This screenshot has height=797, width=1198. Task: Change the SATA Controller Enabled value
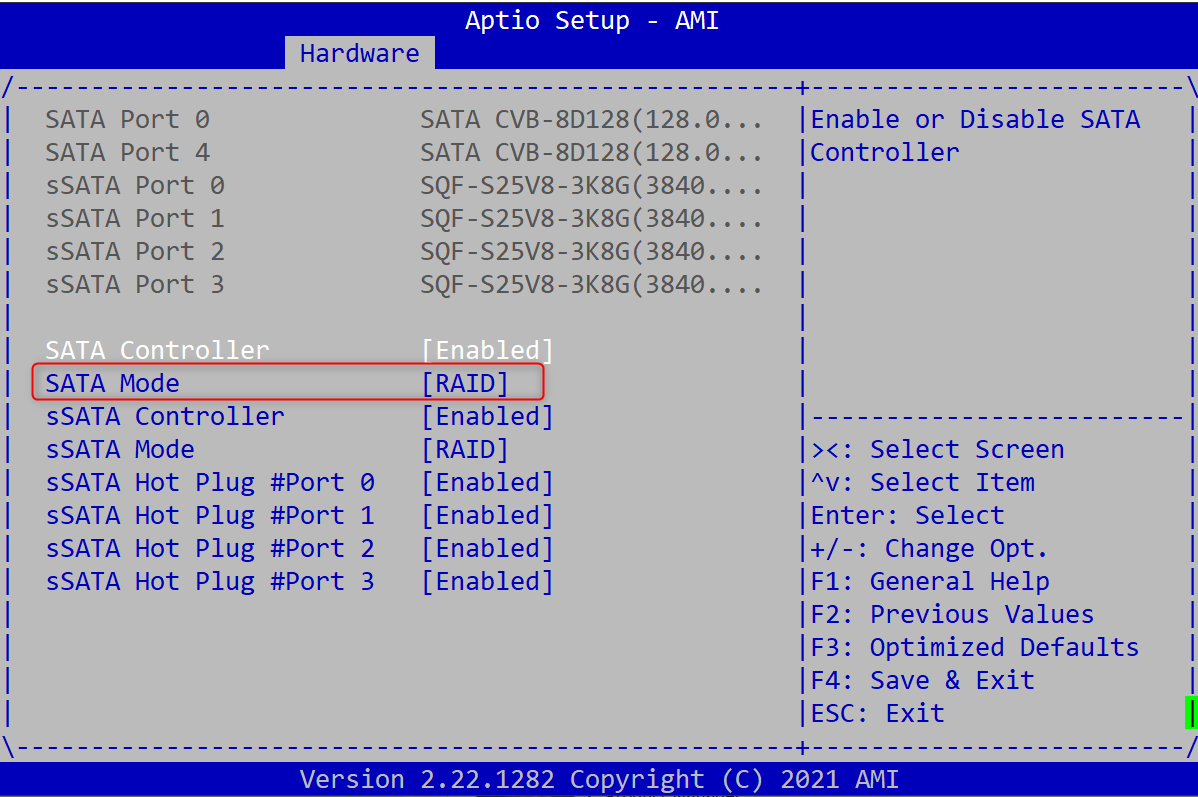[x=487, y=350]
